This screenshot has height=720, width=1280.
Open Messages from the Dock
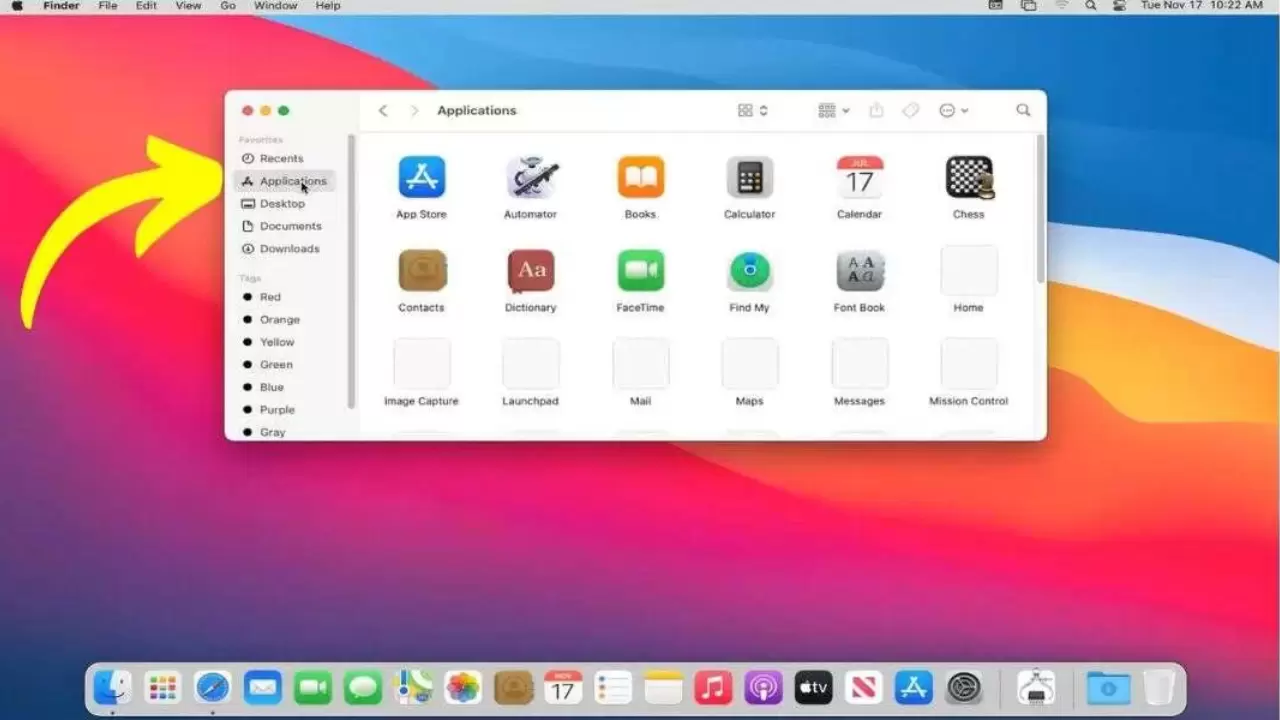(x=363, y=688)
